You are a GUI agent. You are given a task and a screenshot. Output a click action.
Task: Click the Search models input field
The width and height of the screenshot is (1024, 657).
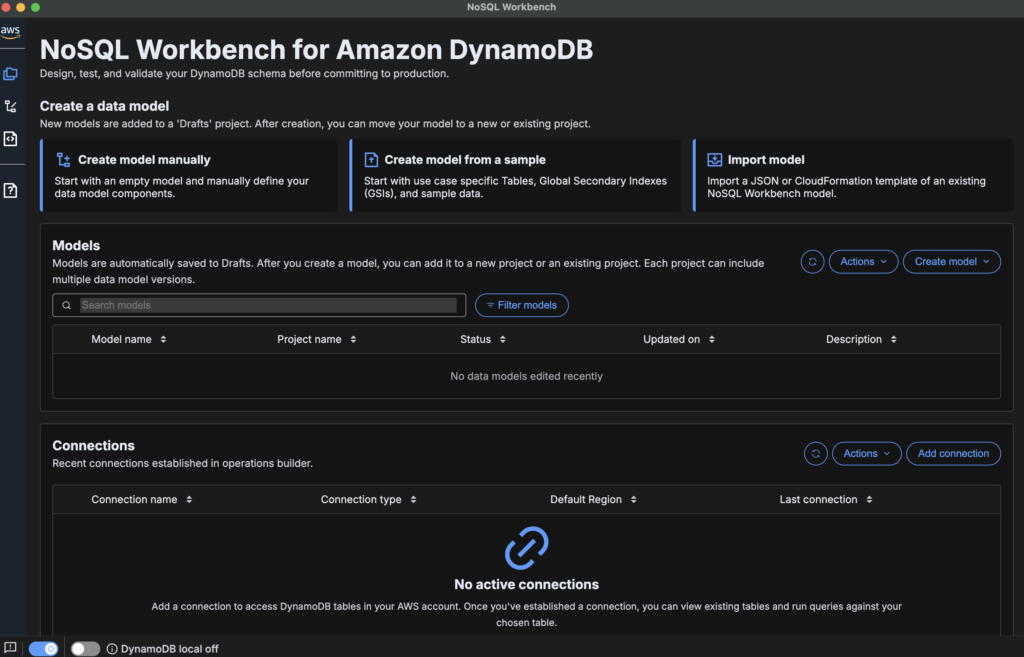click(x=266, y=305)
